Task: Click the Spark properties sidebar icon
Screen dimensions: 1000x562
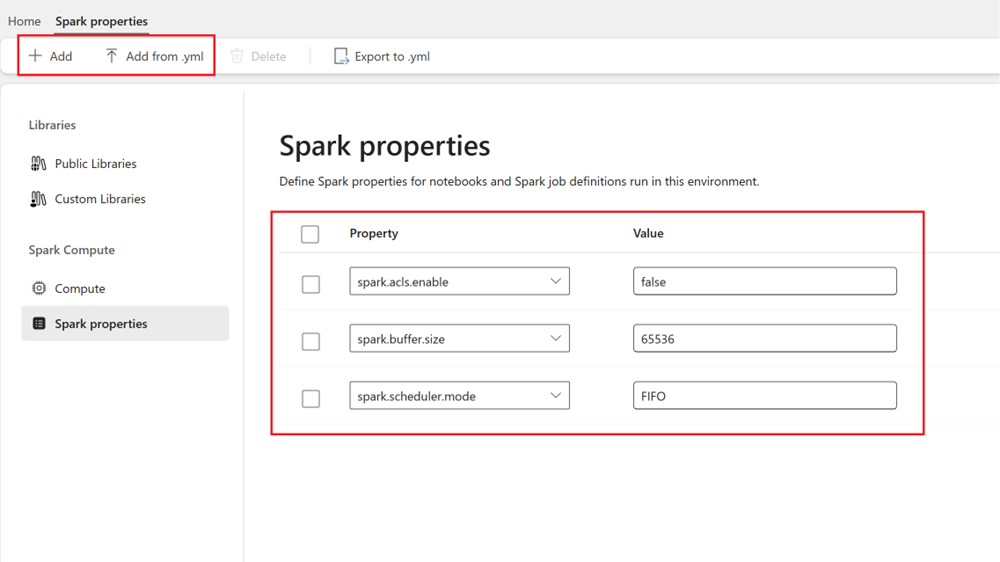Action: (x=39, y=324)
